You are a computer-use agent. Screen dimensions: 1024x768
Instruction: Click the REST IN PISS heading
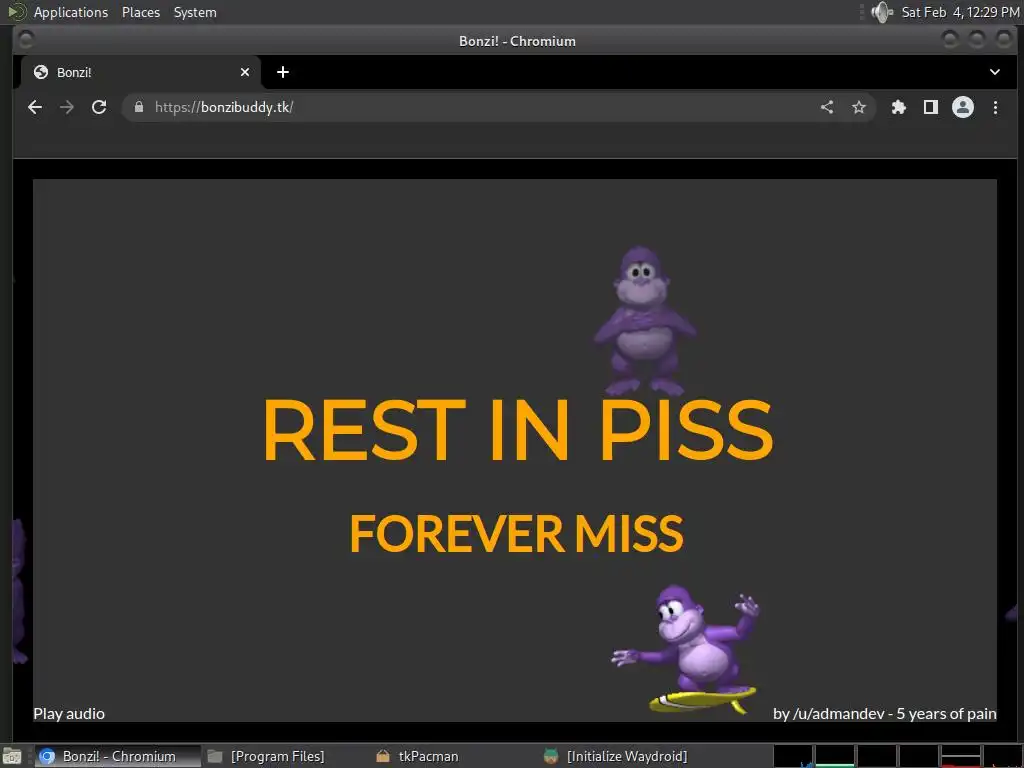coord(518,430)
